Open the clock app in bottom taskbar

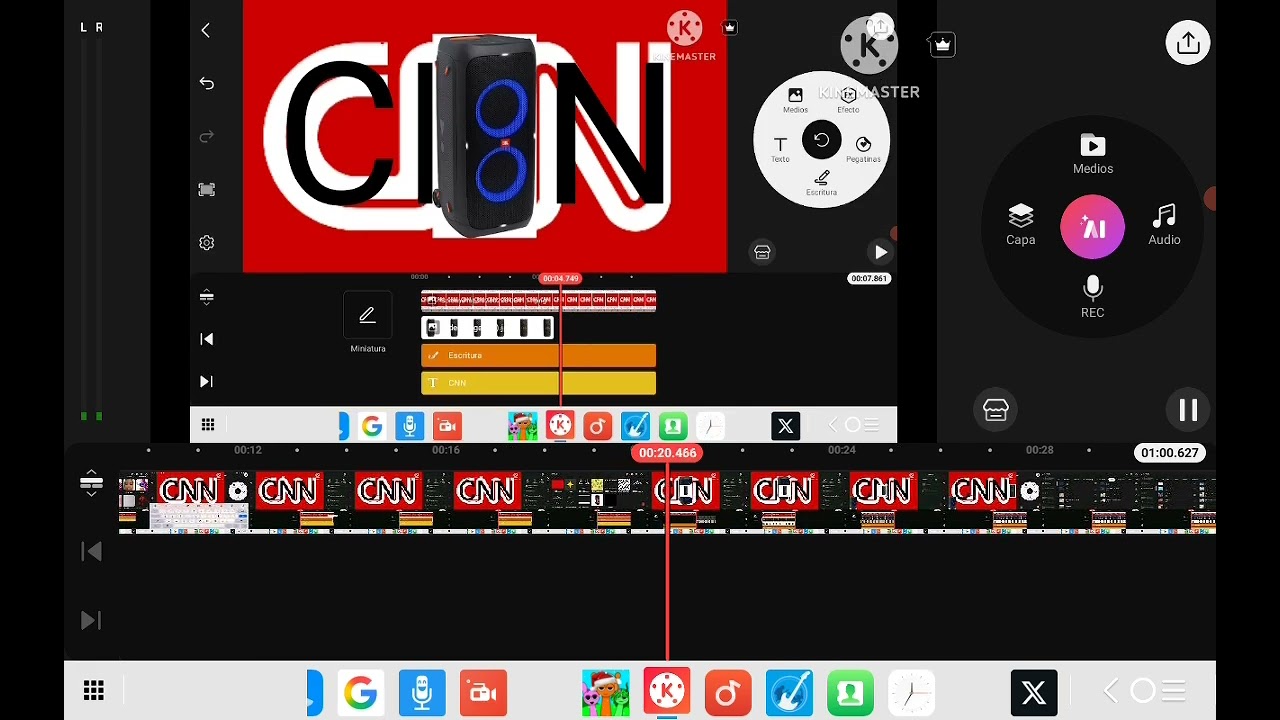911,692
